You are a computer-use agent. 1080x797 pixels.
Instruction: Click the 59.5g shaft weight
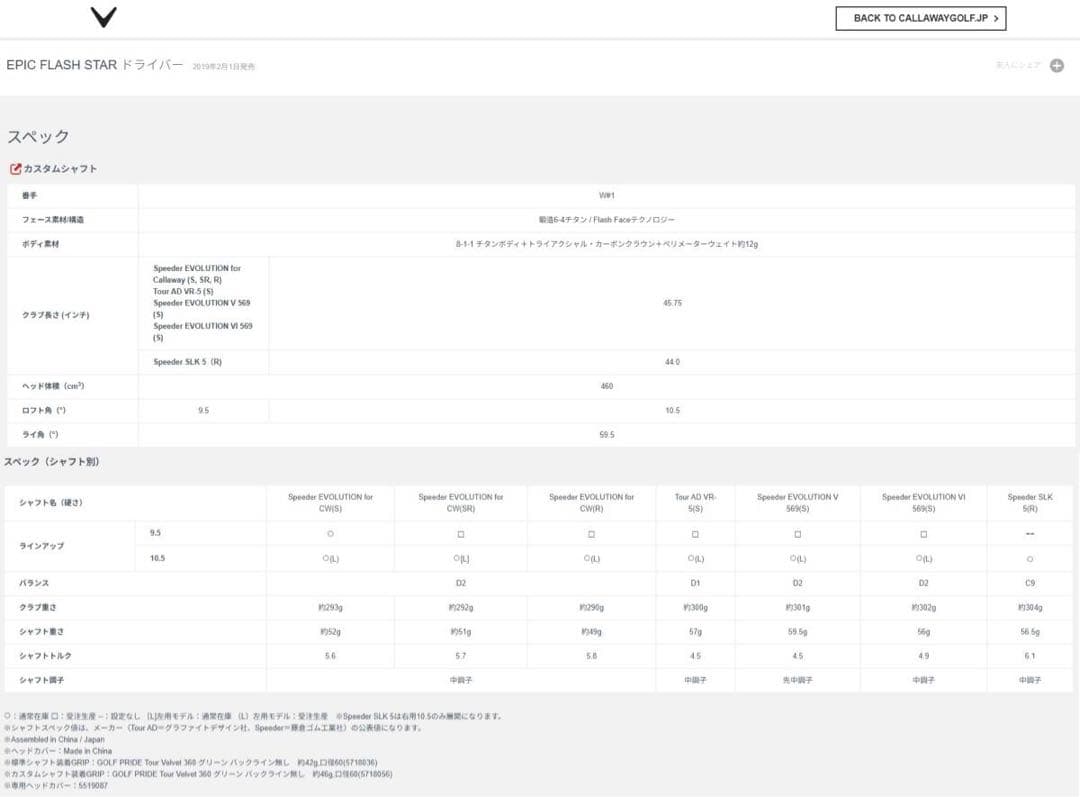point(797,632)
